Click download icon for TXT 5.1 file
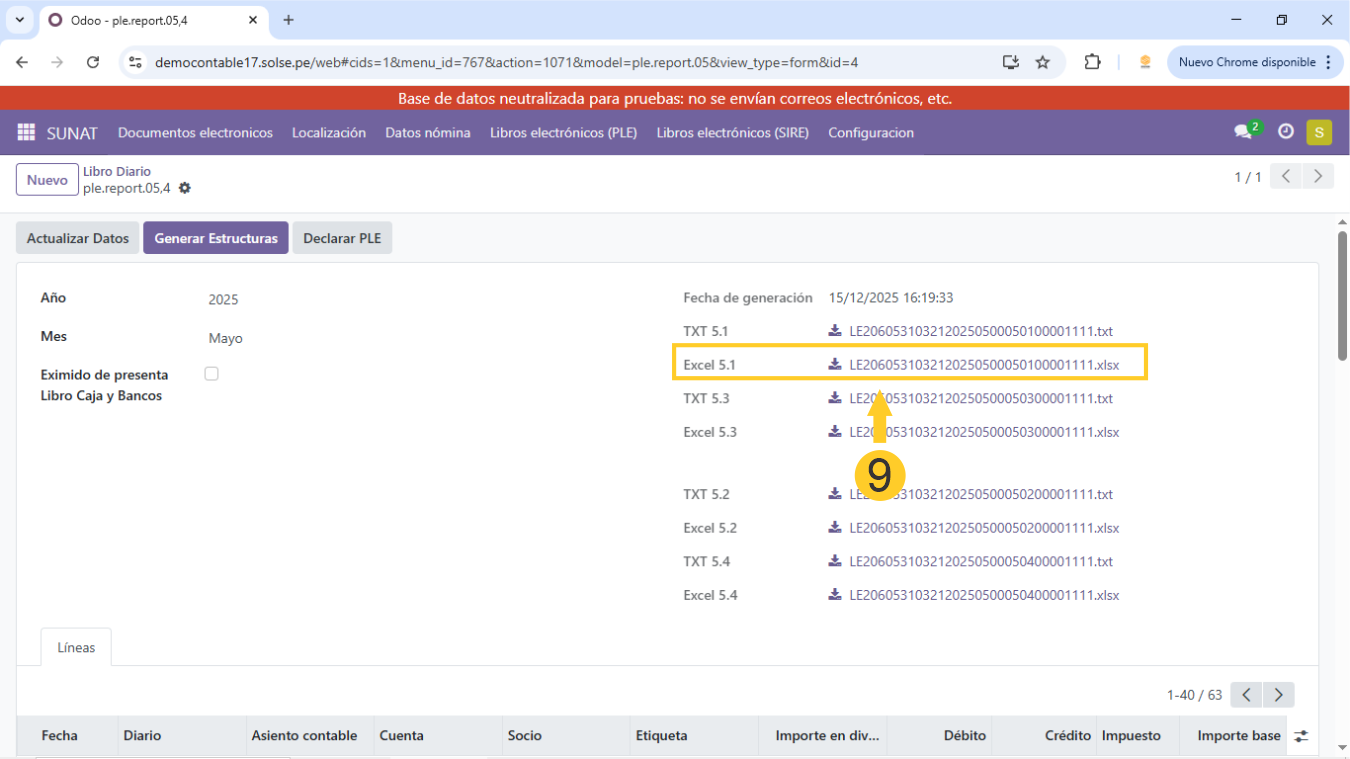 835,331
